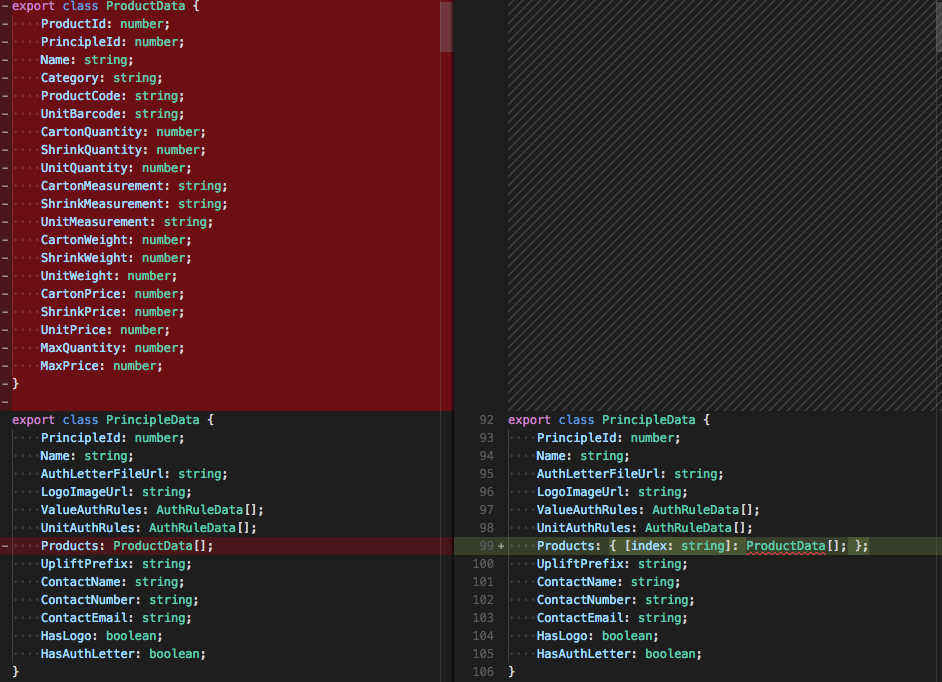Image resolution: width=942 pixels, height=682 pixels.
Task: Click the minus marker beside removed 'Products: ProductData[];'
Action: [5, 546]
